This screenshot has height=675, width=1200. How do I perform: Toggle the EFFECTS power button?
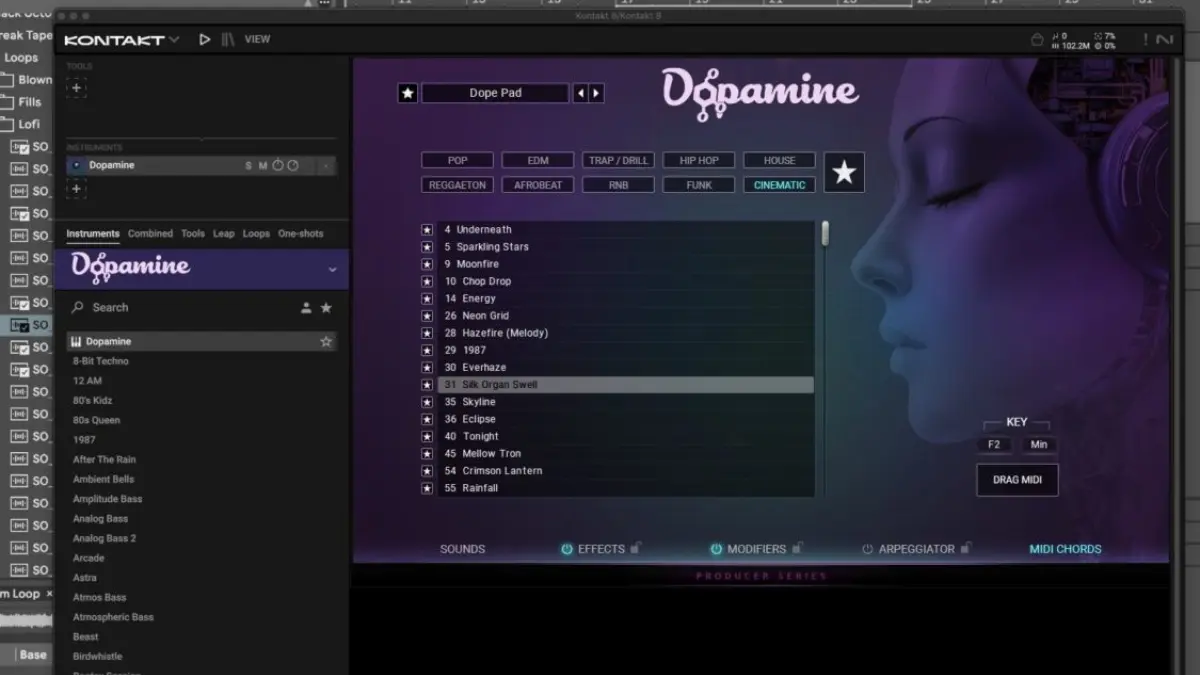[567, 549]
